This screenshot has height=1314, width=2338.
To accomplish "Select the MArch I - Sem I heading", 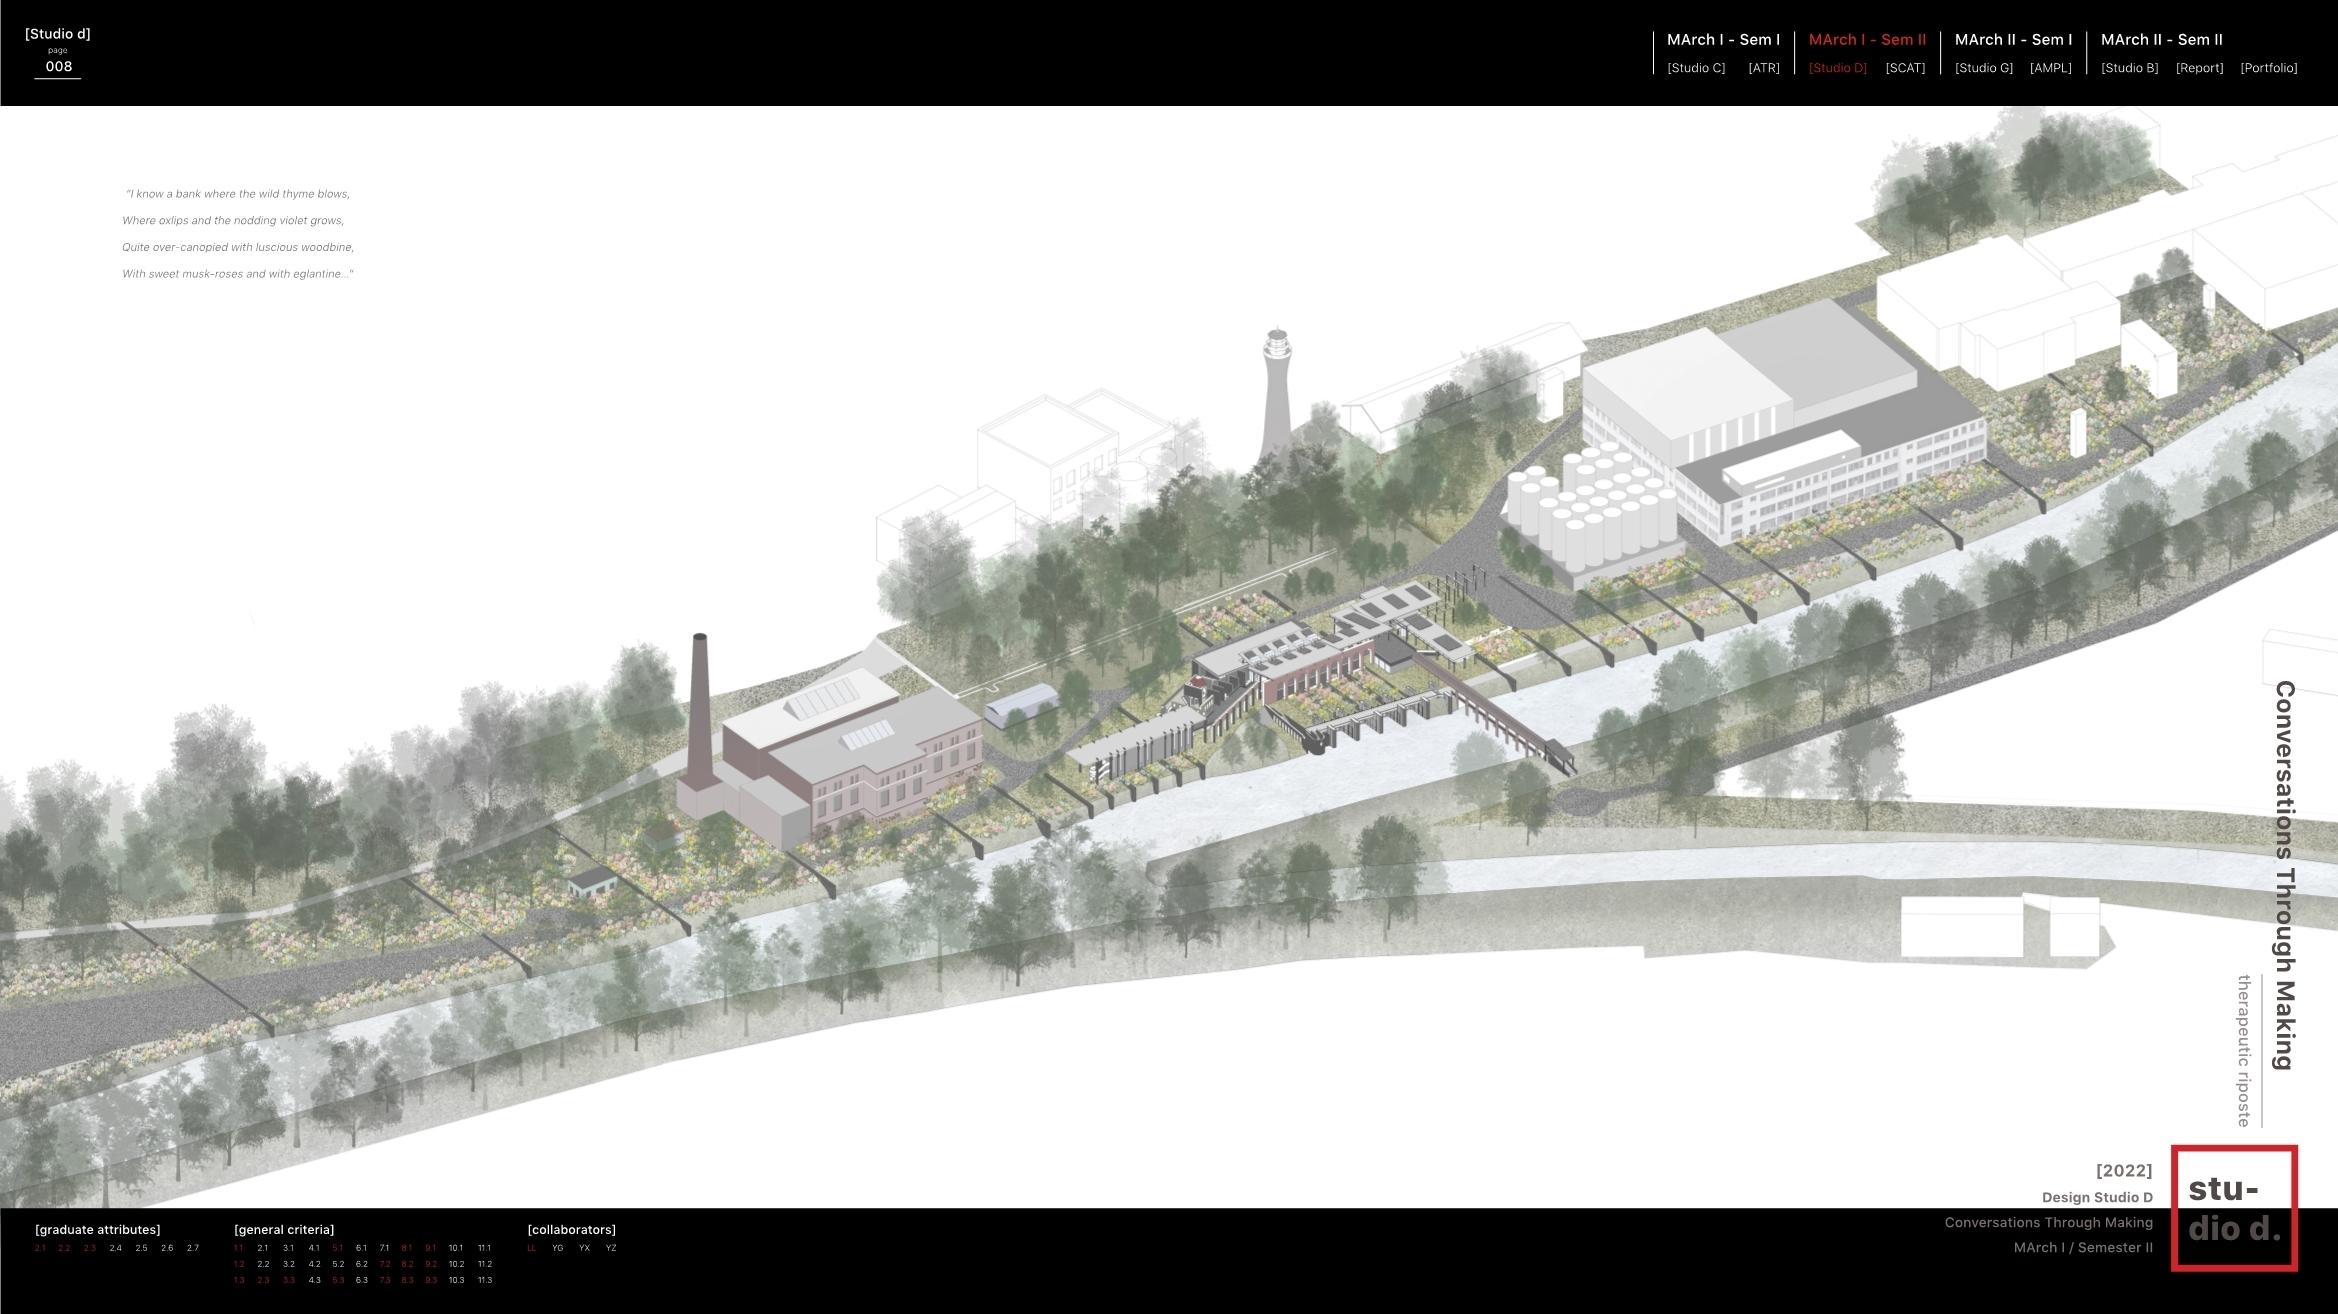I will point(1723,40).
